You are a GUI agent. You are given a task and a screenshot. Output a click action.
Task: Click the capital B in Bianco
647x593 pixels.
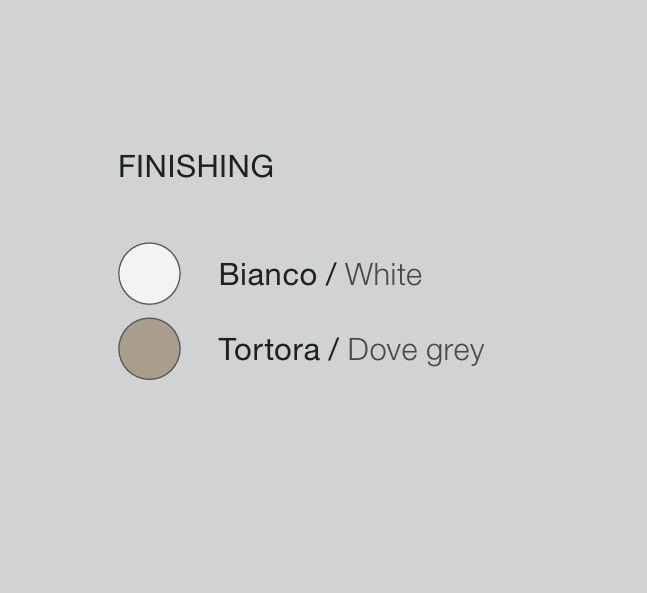[x=229, y=274]
